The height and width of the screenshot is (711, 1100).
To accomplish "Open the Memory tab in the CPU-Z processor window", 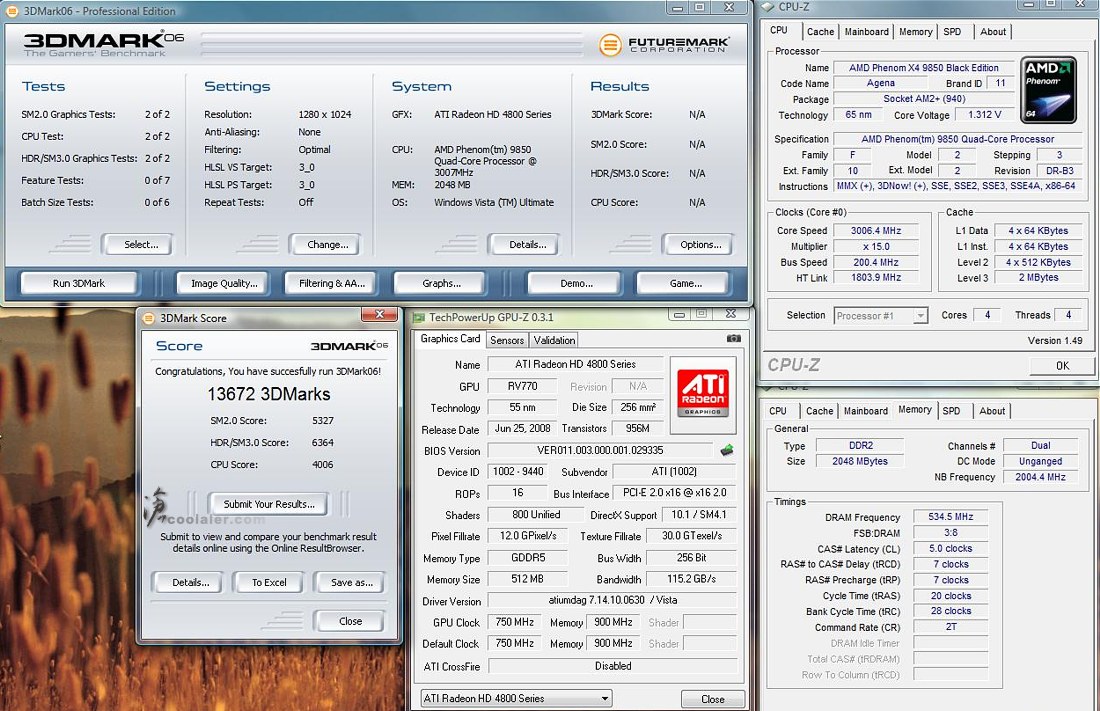I will pyautogui.click(x=915, y=32).
